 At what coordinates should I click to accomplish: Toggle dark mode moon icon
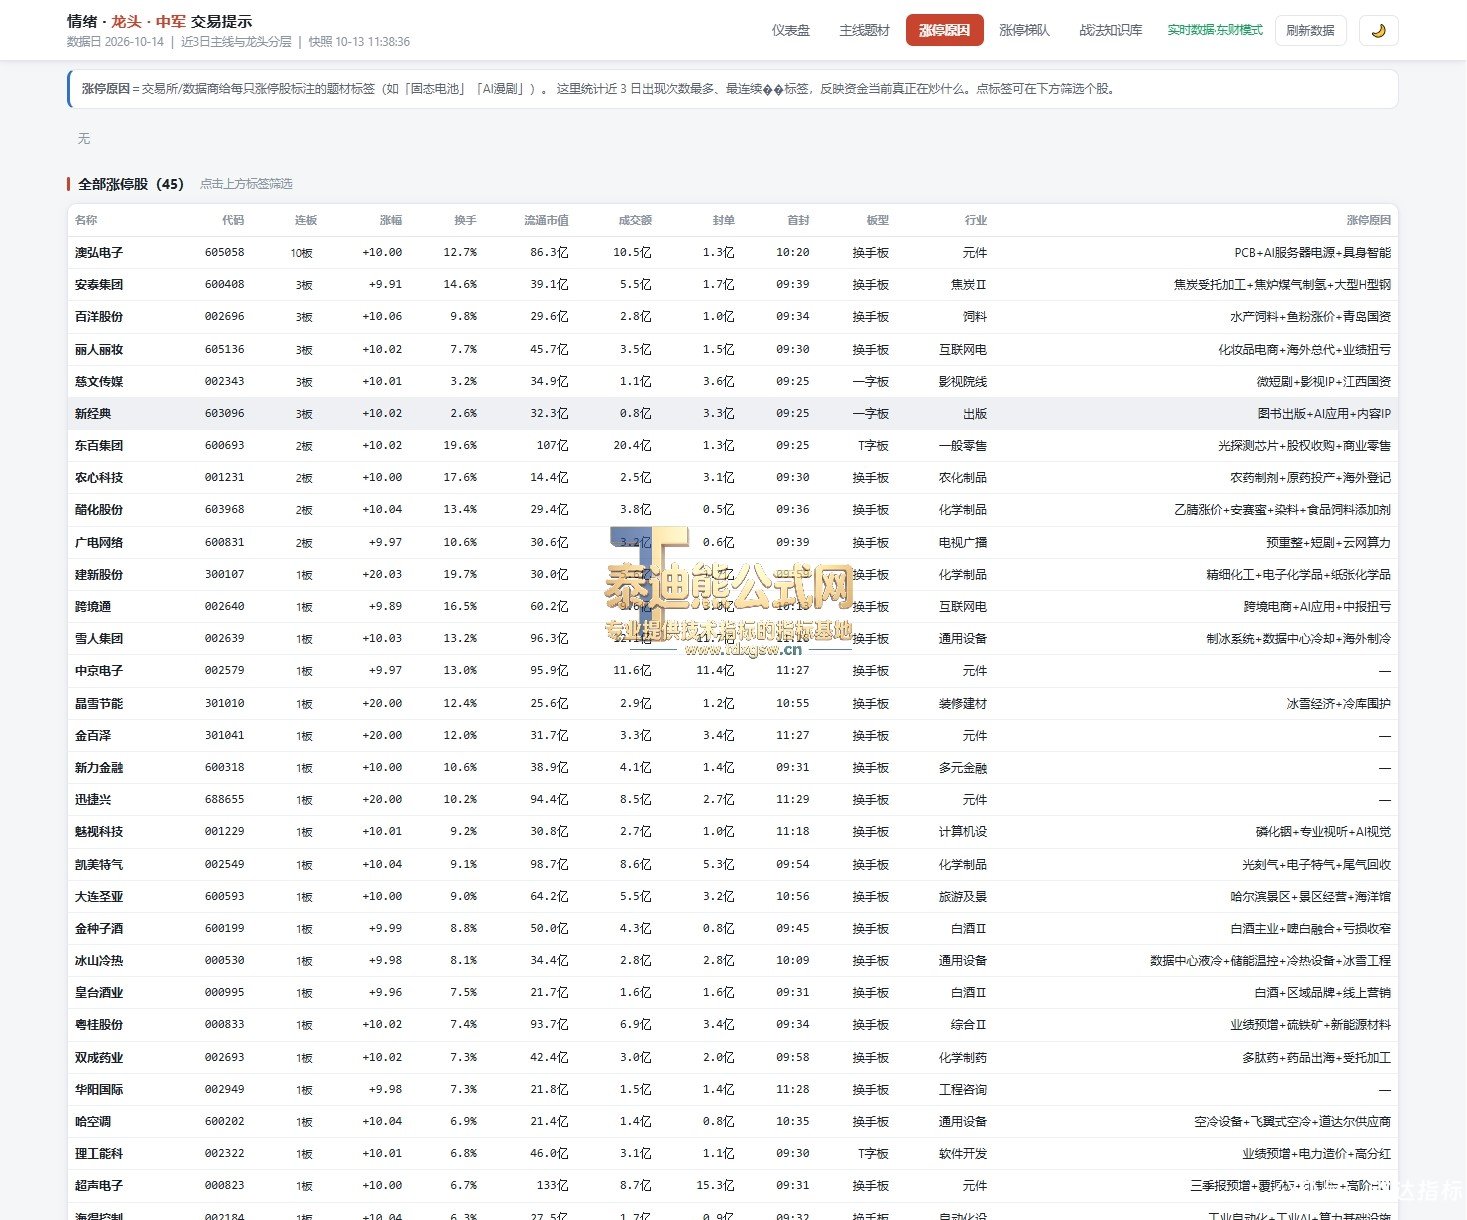tap(1378, 30)
